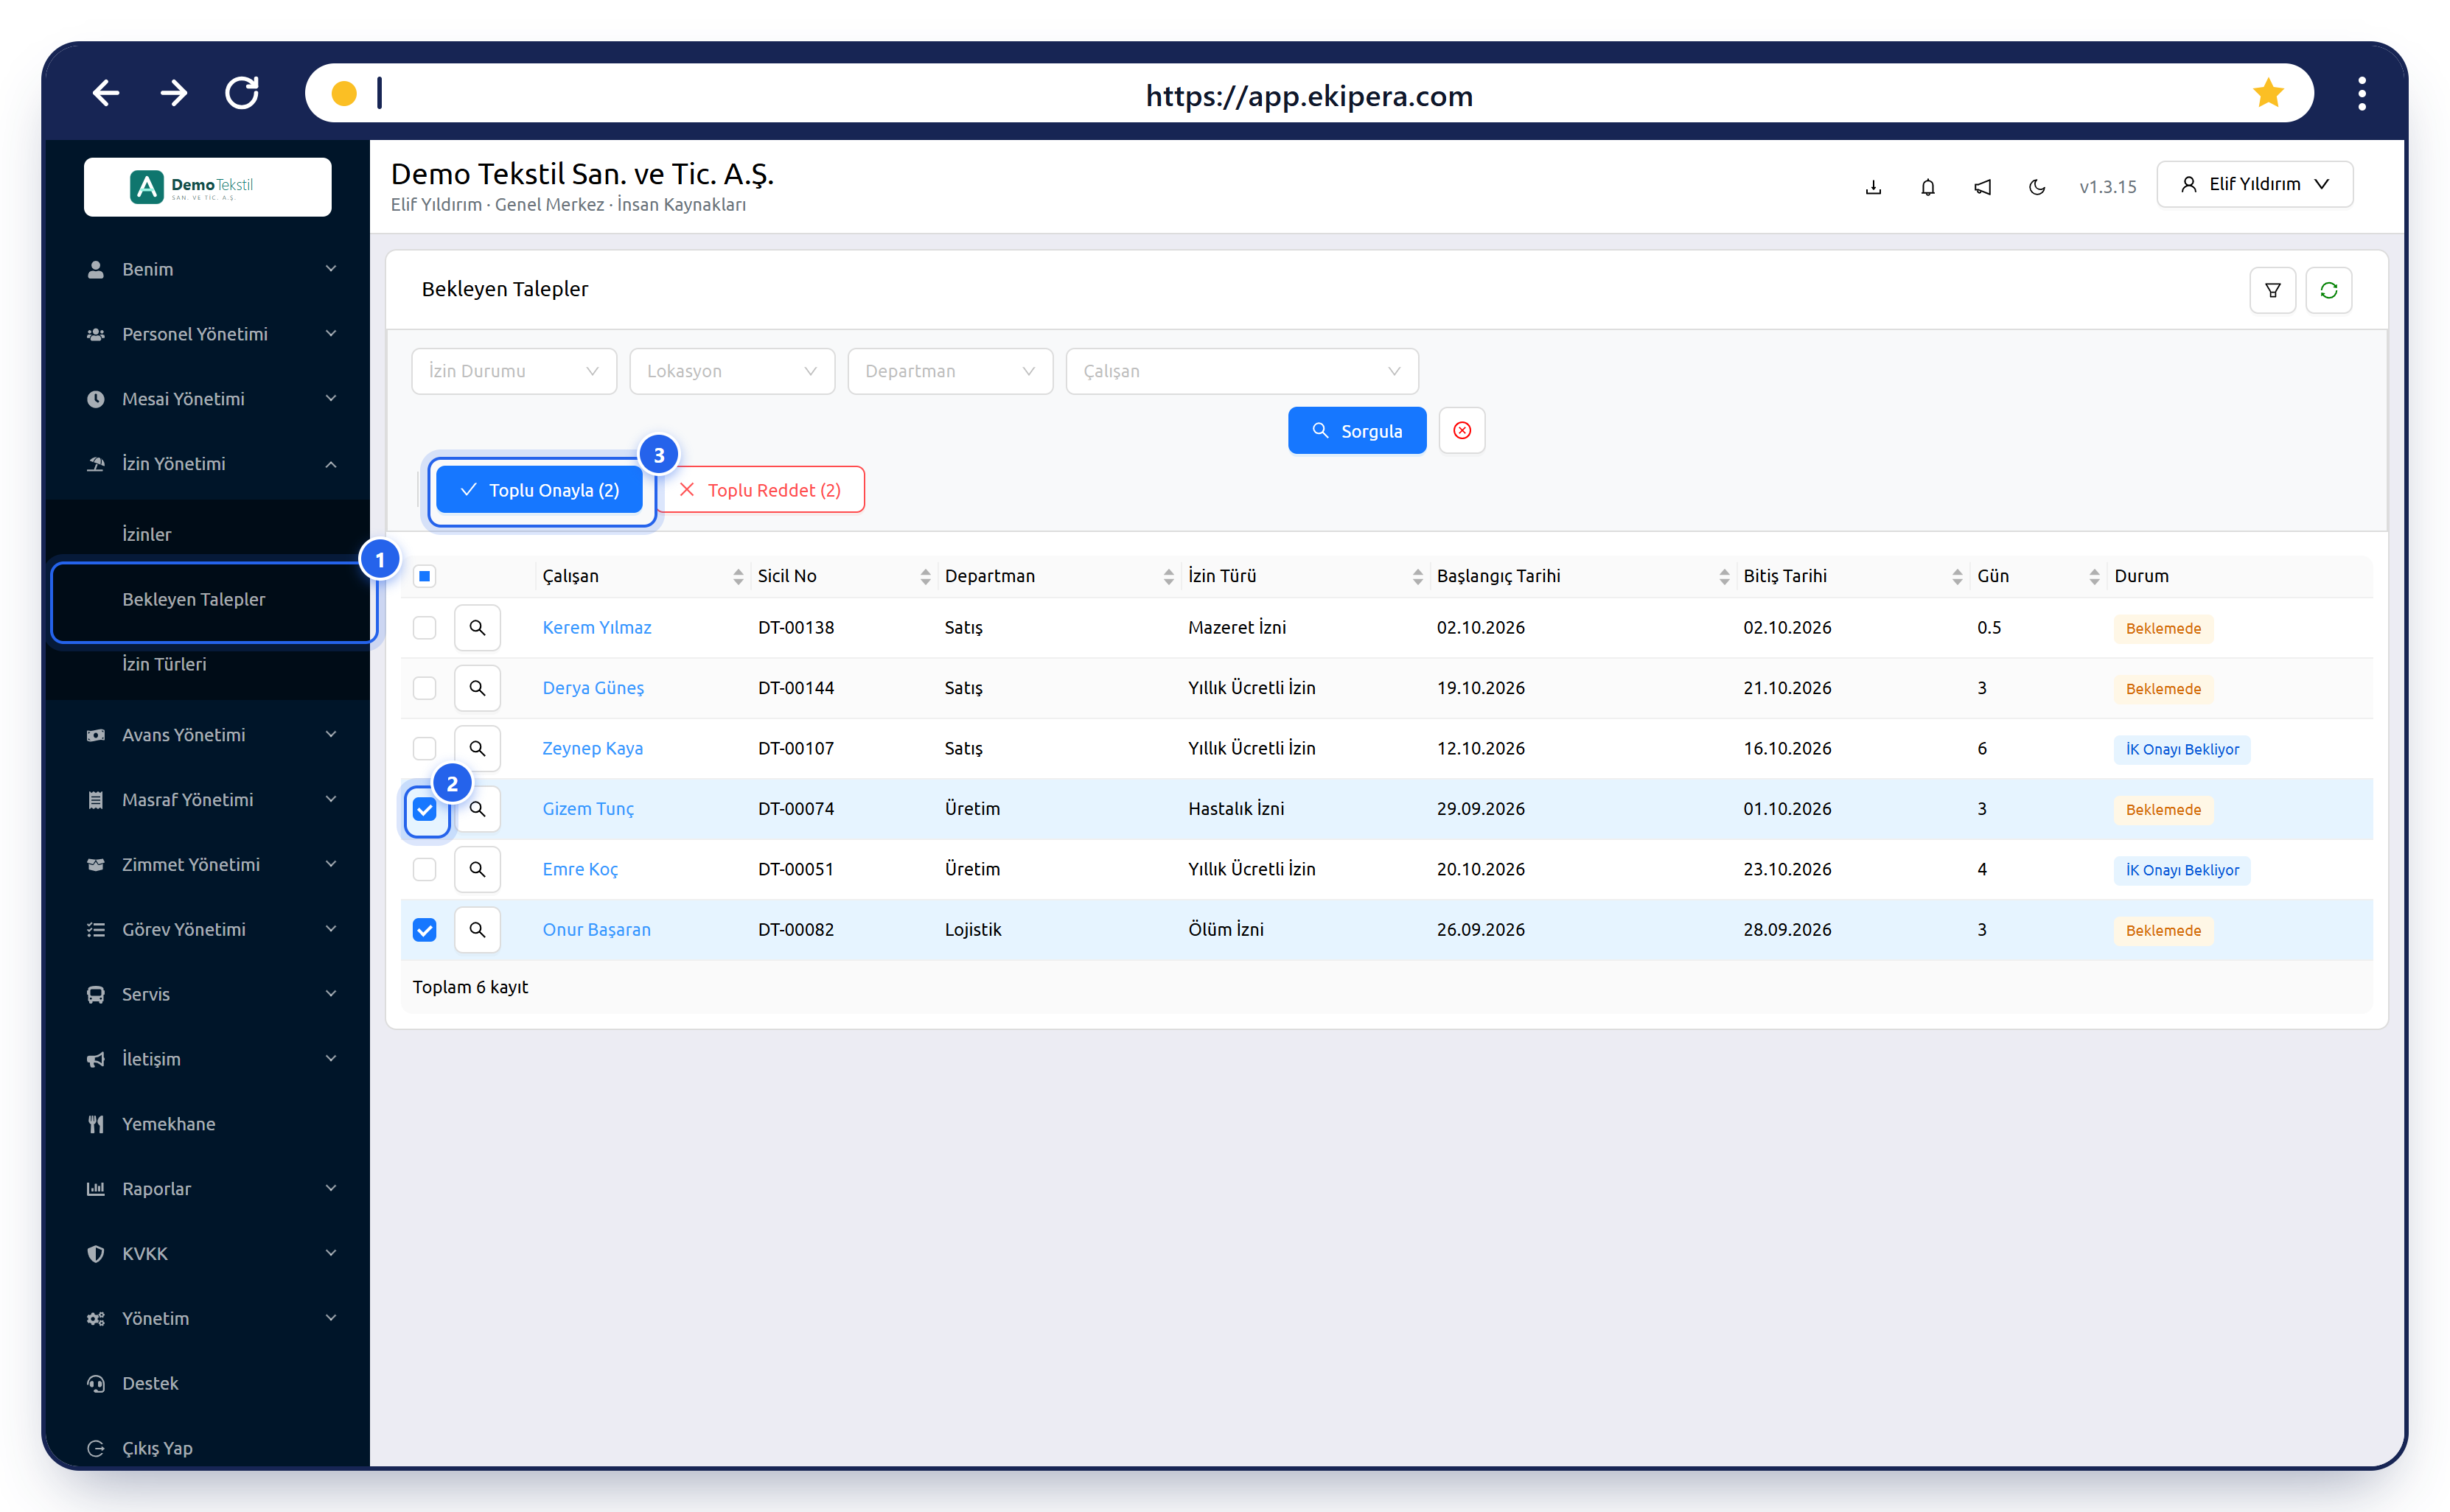Expand Elif Yıldırım user menu

(x=2254, y=184)
